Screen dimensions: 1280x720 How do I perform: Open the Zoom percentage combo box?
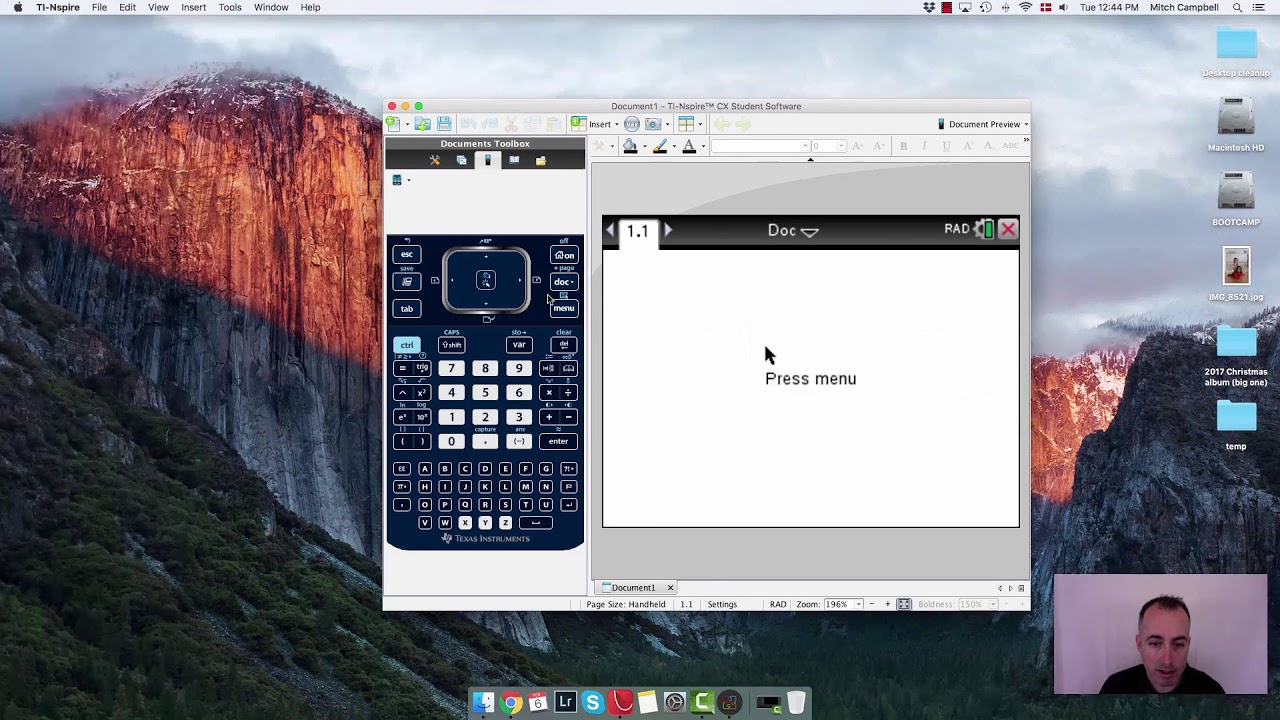[x=844, y=604]
